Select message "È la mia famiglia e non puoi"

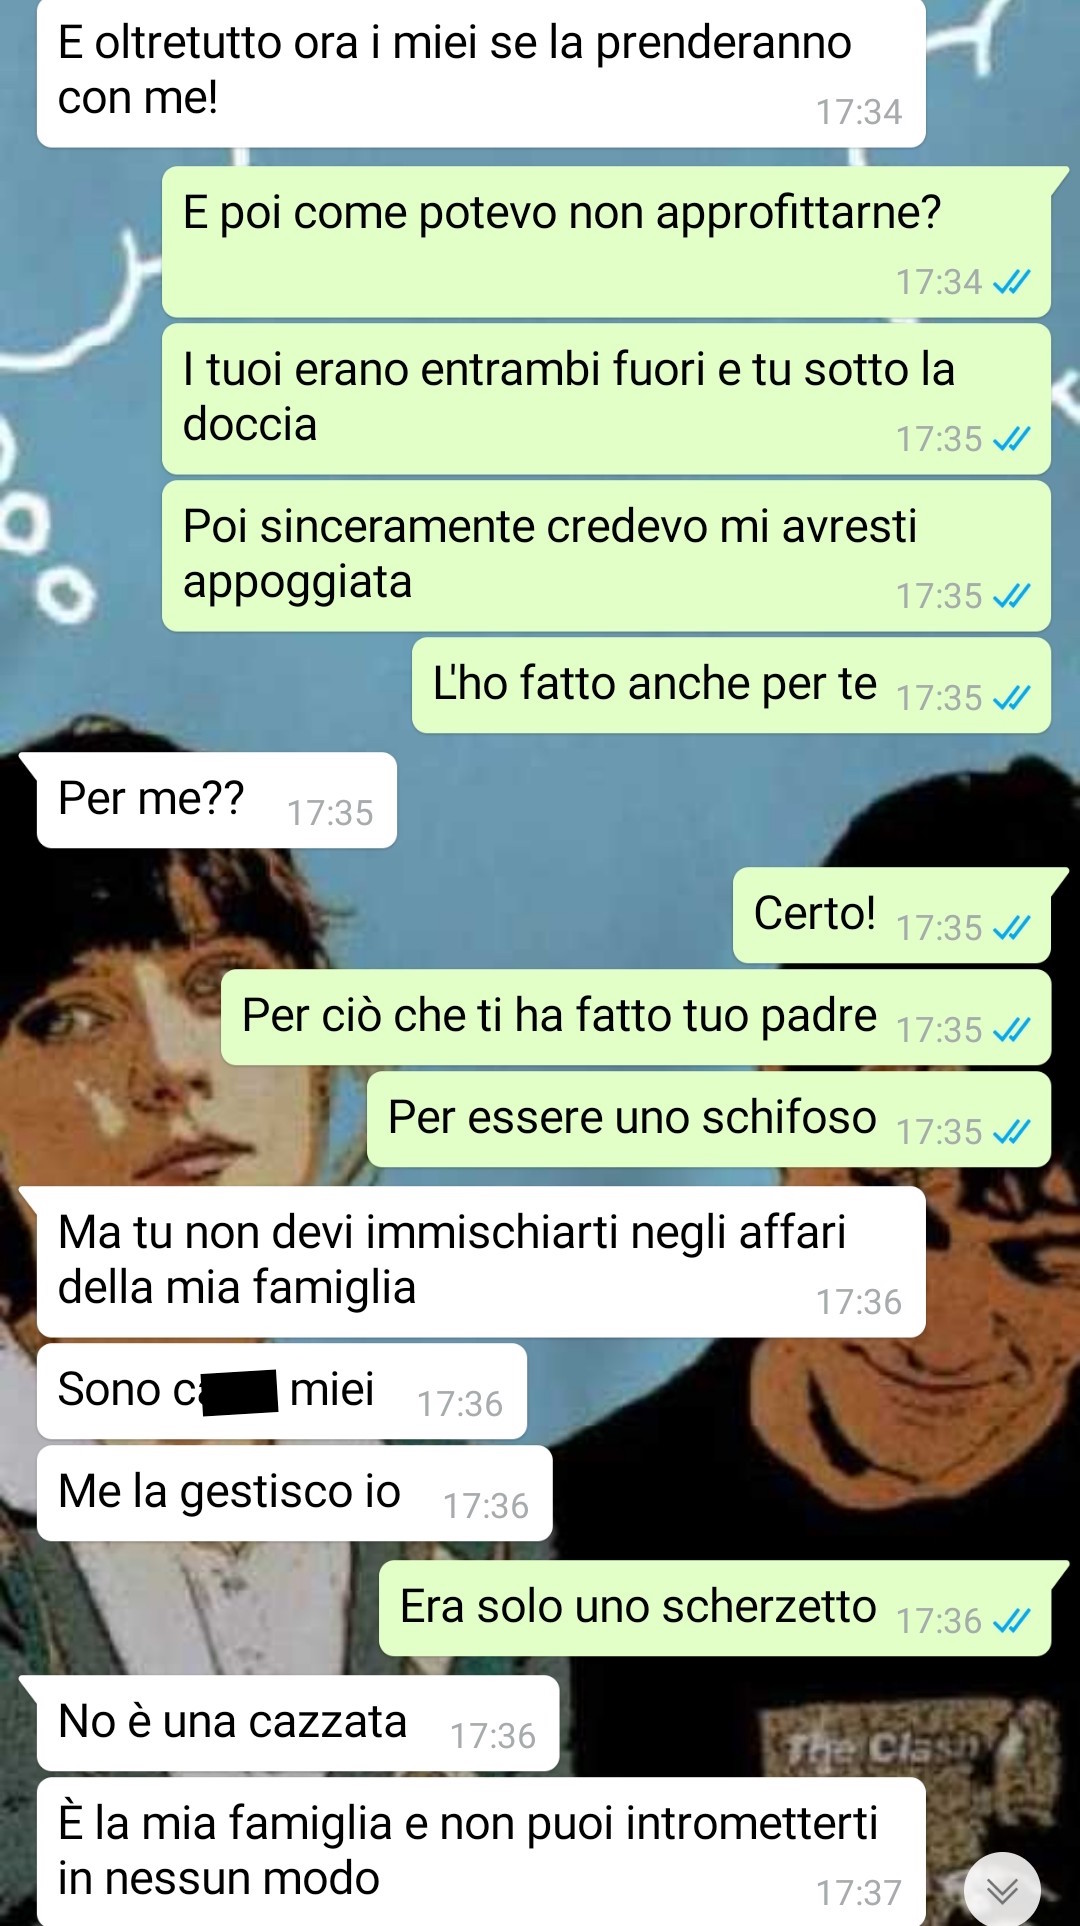click(481, 1851)
